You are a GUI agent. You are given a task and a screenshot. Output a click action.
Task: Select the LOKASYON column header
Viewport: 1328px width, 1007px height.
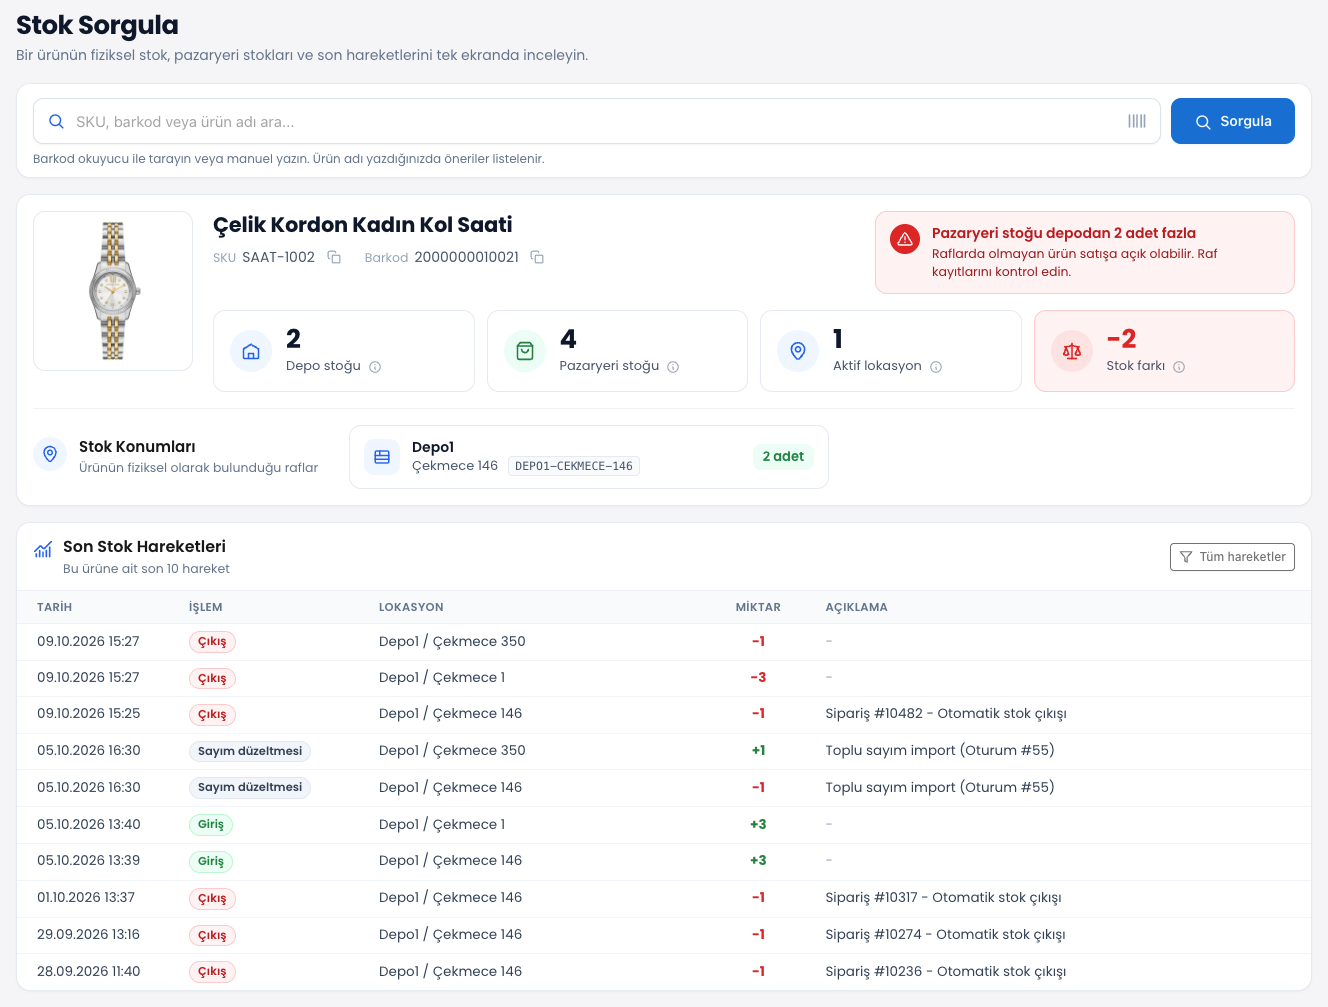(x=411, y=607)
